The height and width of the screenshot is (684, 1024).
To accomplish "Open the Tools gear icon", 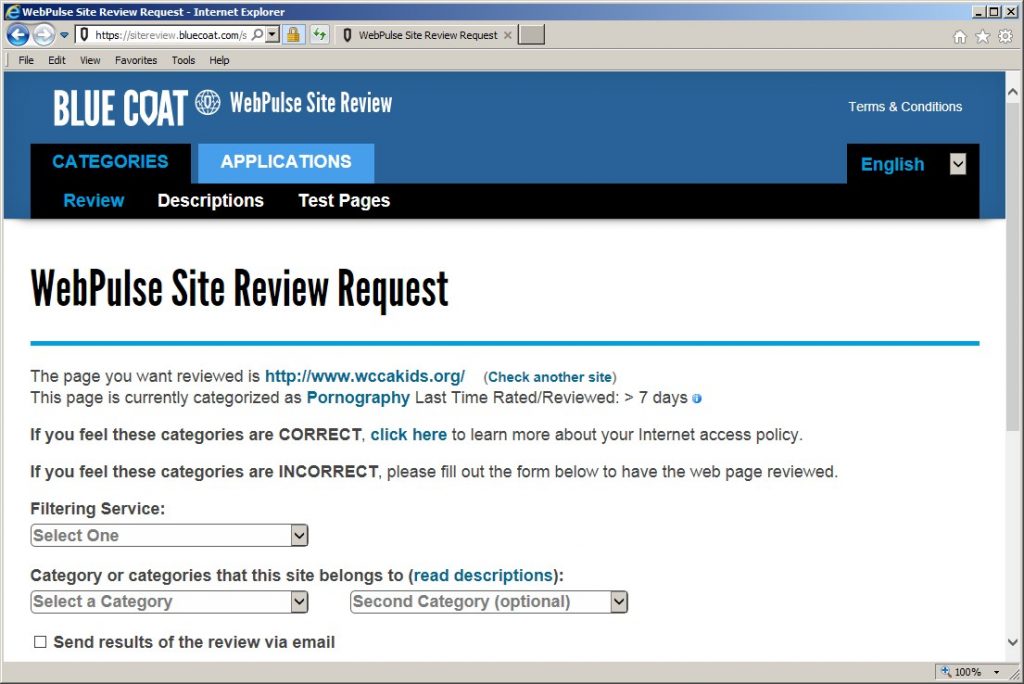I will click(x=1005, y=36).
